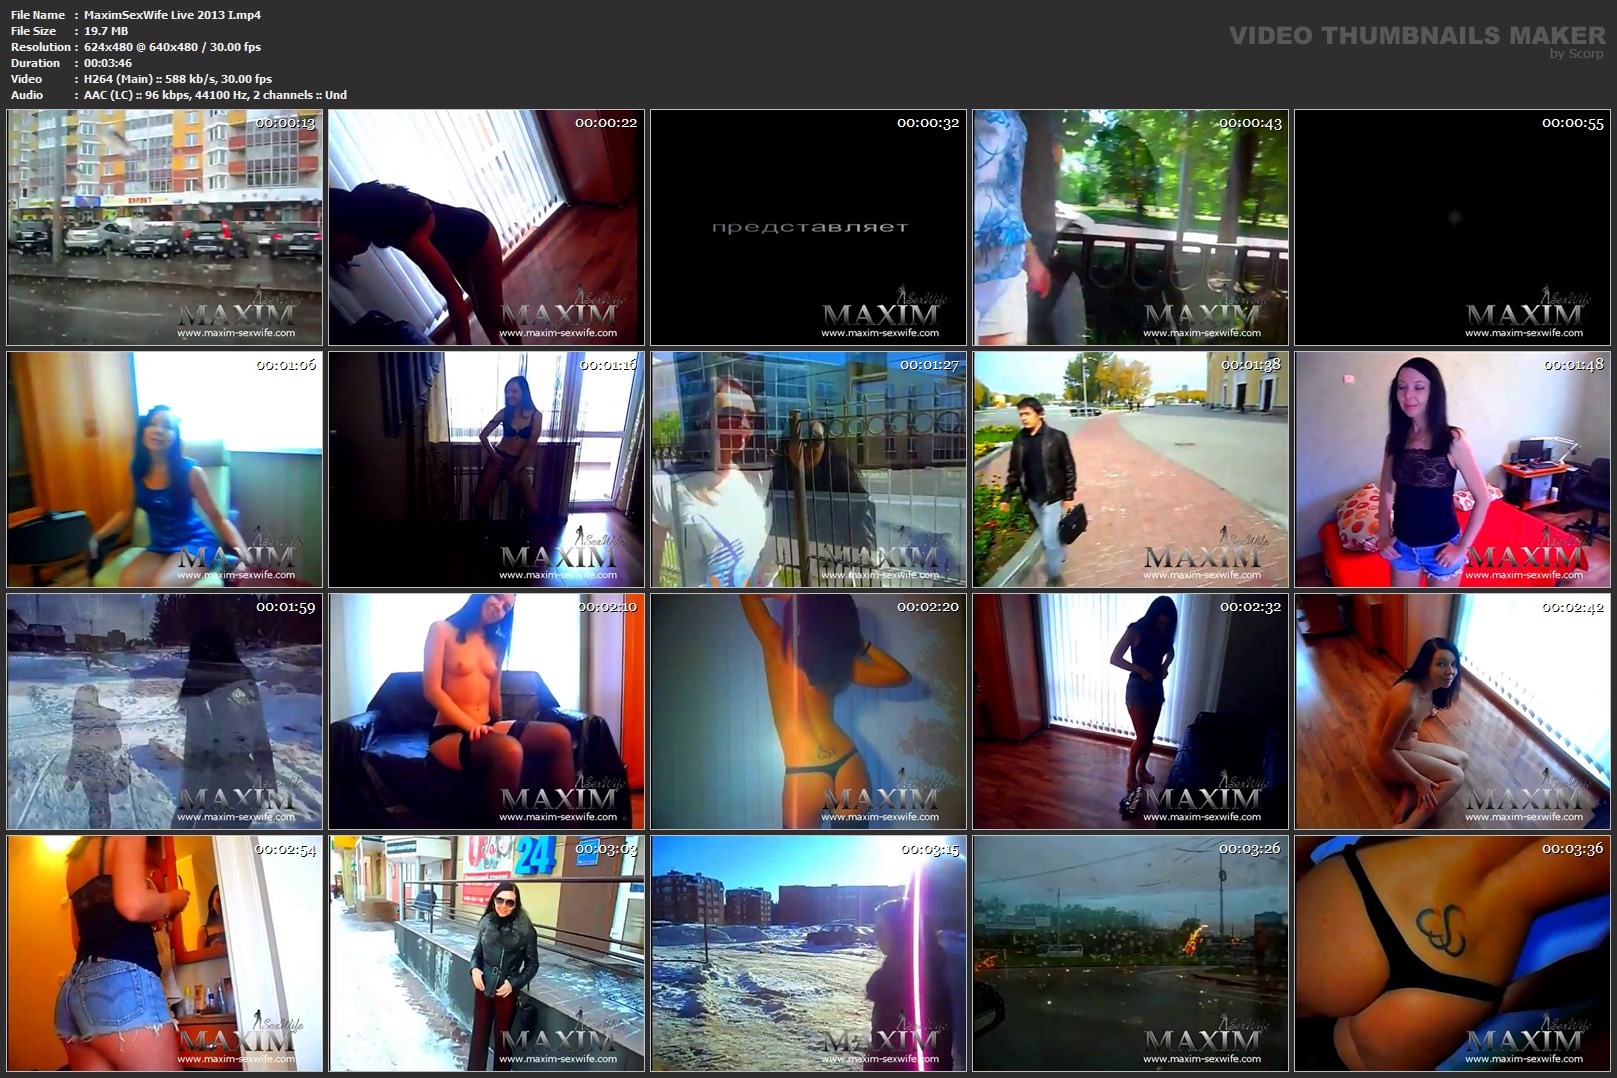Click the Duration value 00:03:46

108,63
